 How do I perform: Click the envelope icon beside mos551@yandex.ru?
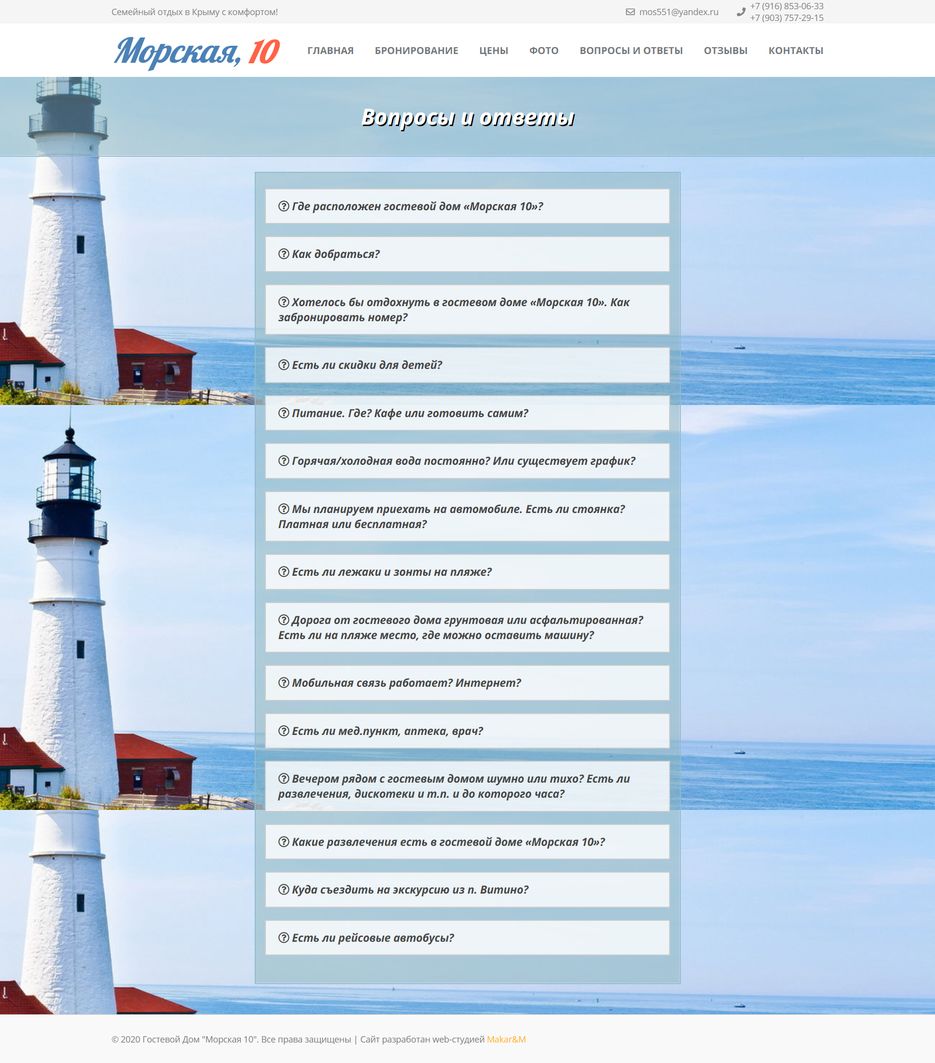point(630,12)
